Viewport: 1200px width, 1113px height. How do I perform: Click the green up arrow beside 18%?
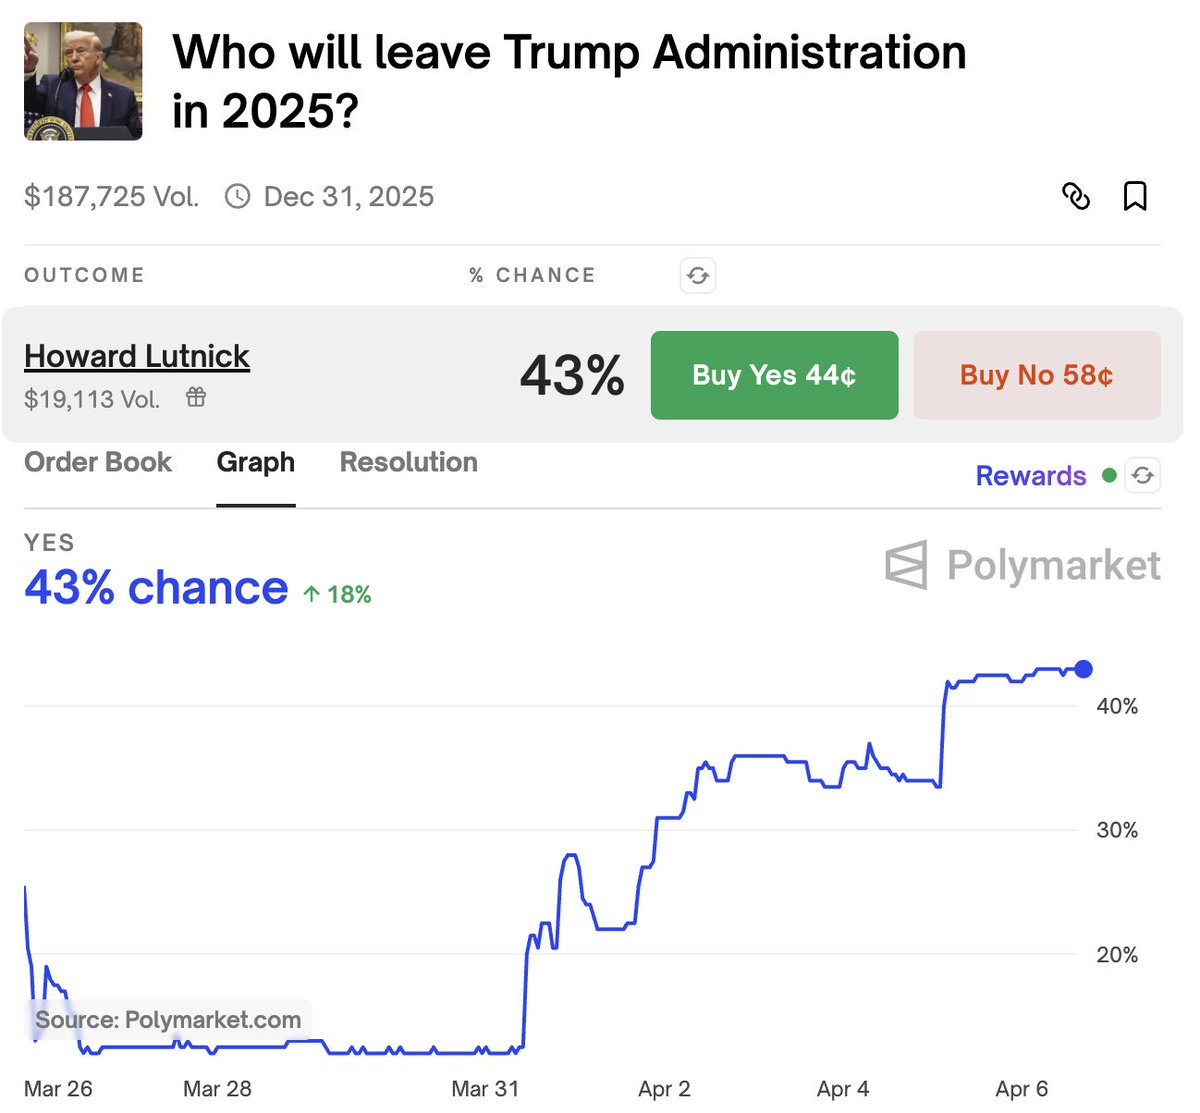(x=311, y=595)
